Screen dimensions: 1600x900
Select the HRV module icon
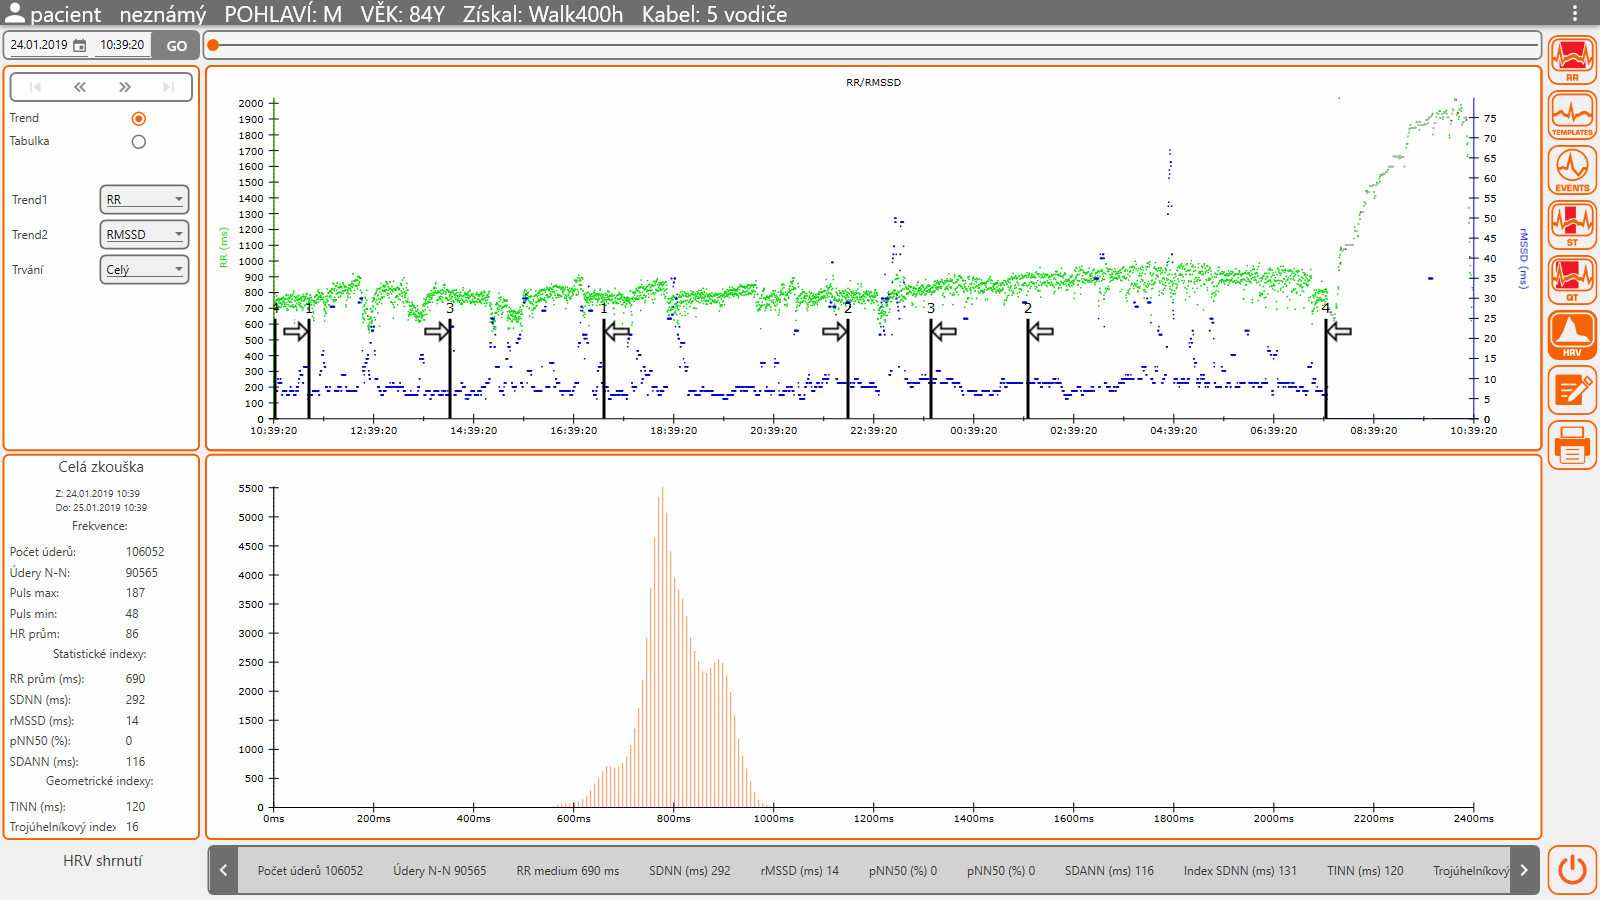point(1572,335)
